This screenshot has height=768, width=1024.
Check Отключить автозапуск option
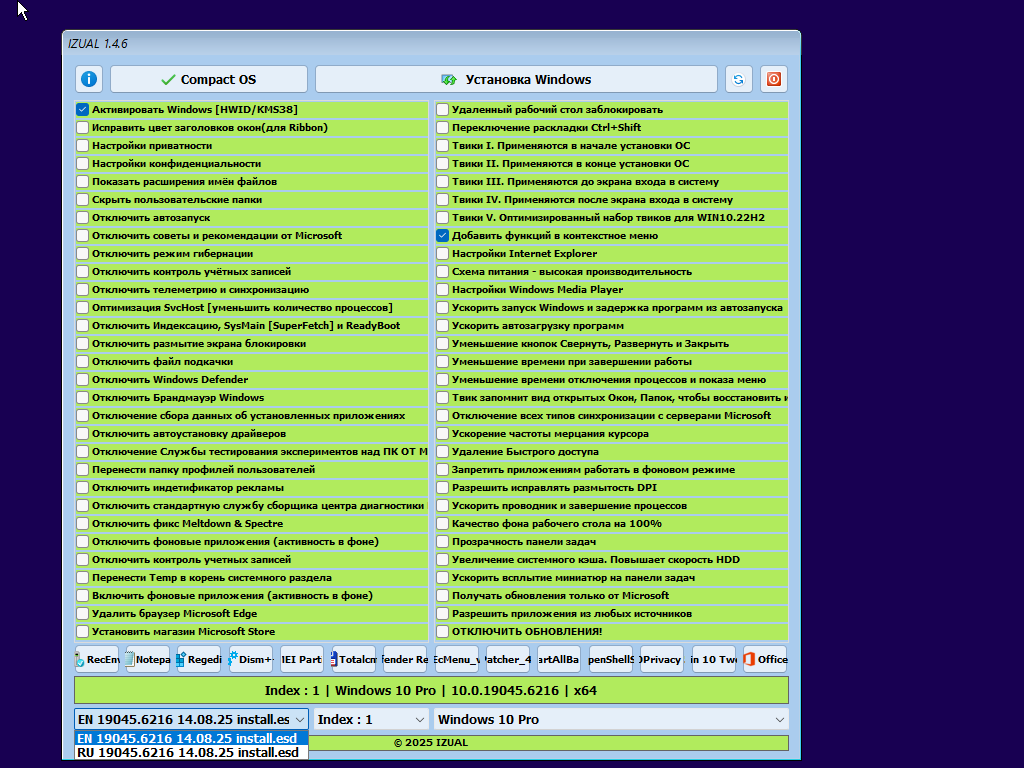click(x=82, y=217)
